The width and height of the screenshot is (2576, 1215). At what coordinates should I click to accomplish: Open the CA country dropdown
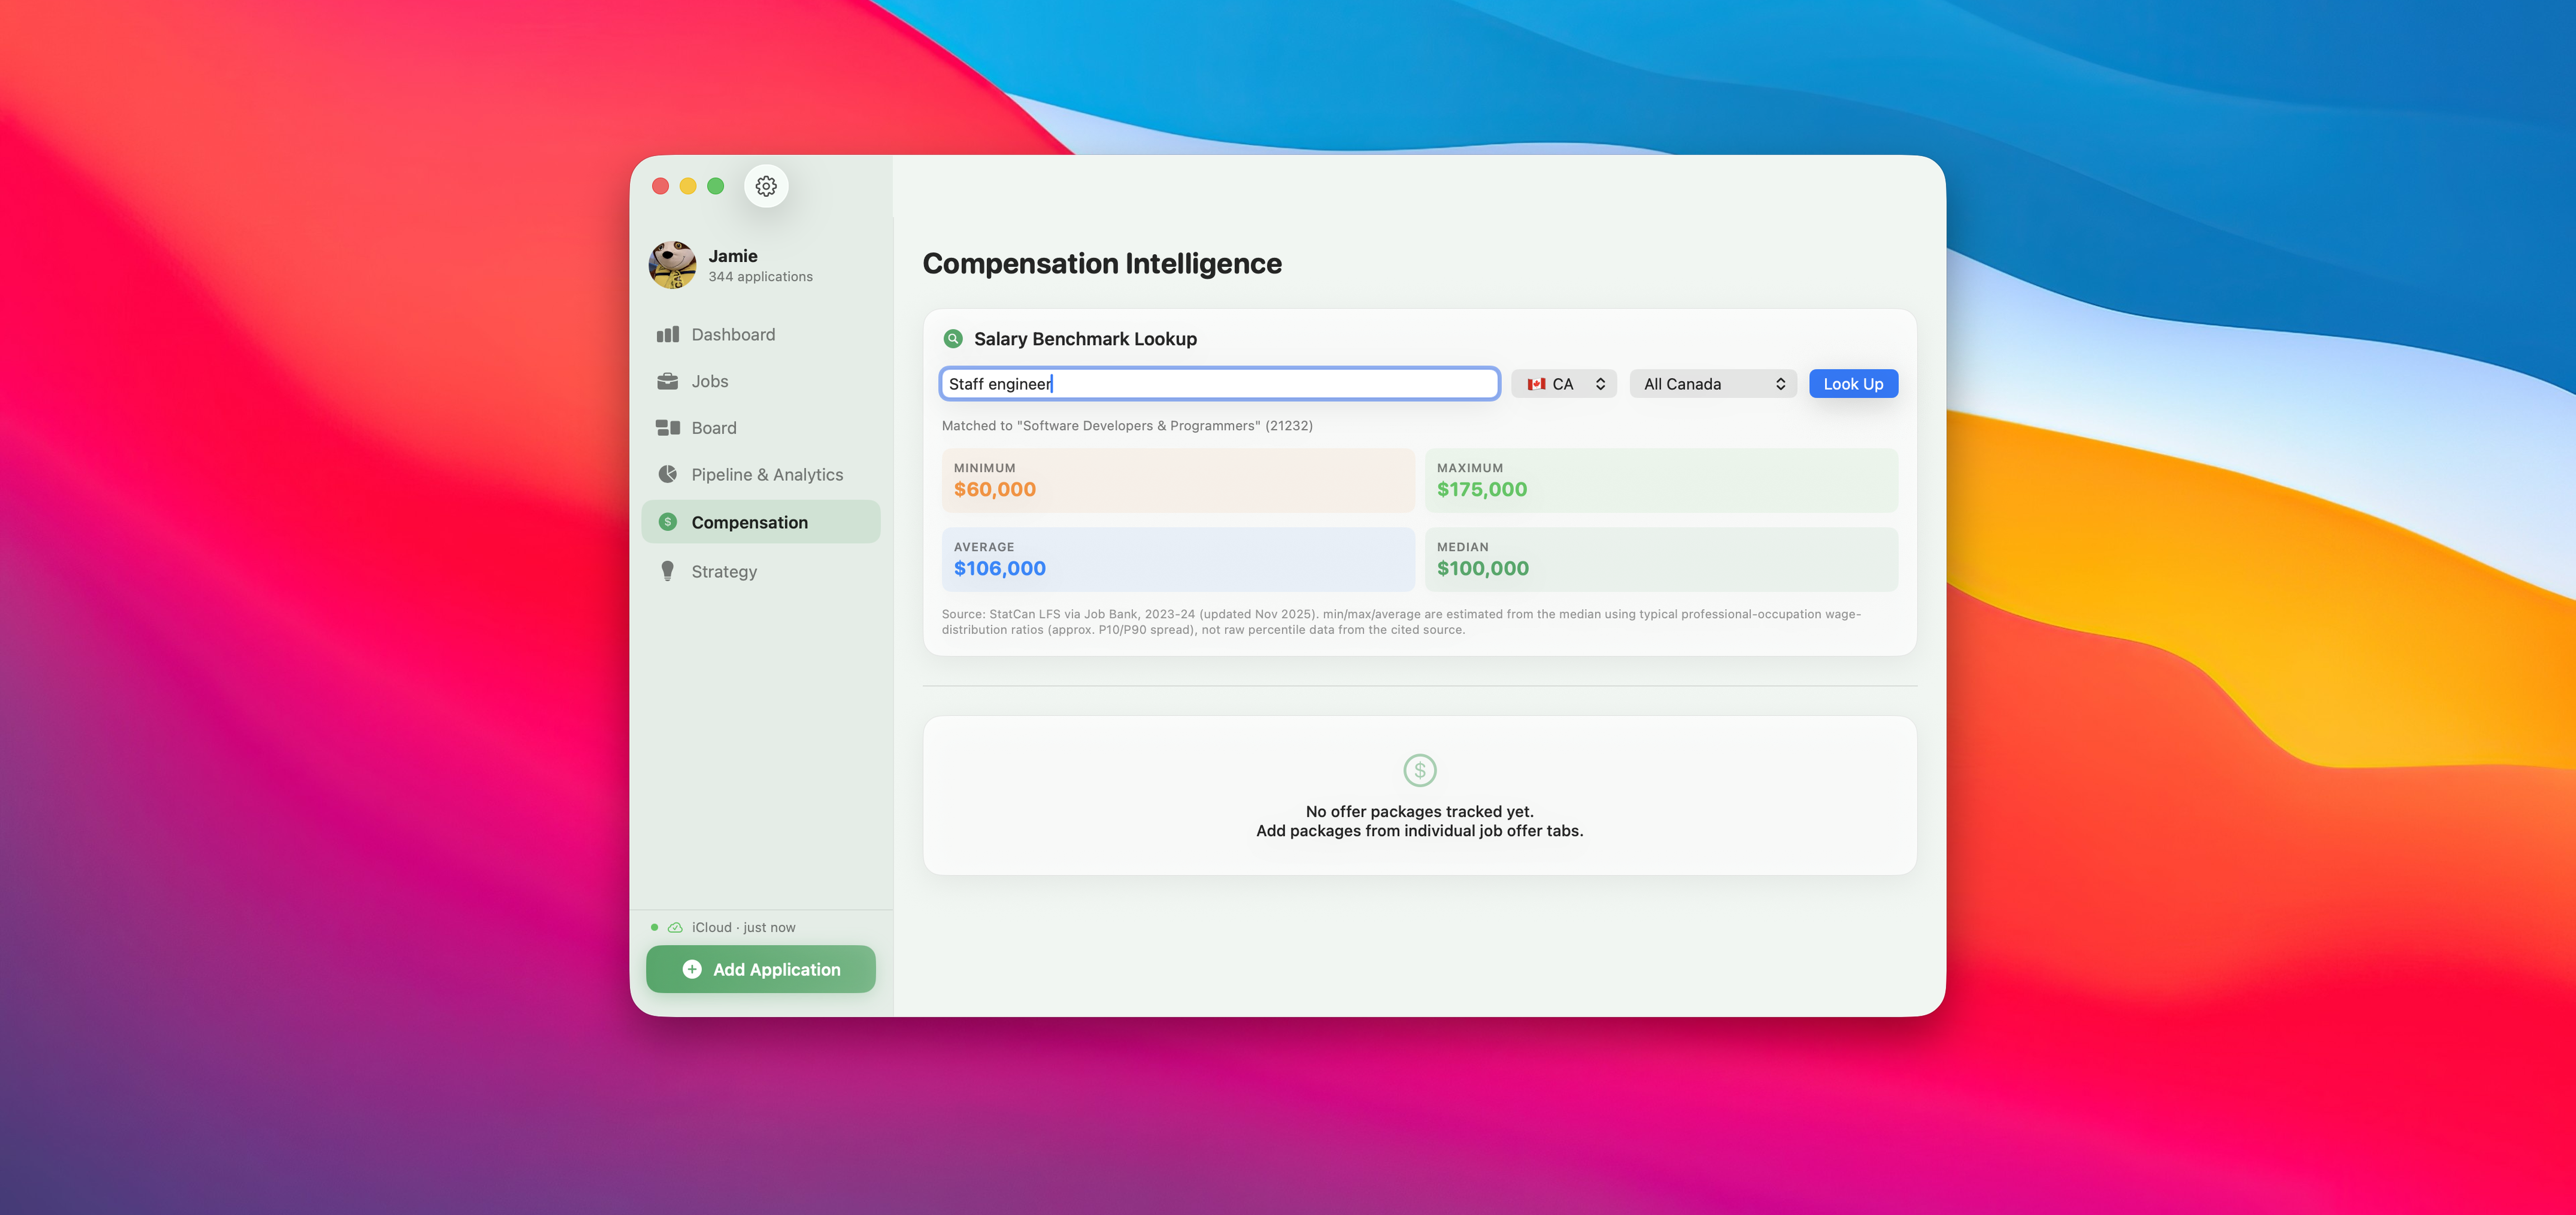(1564, 384)
